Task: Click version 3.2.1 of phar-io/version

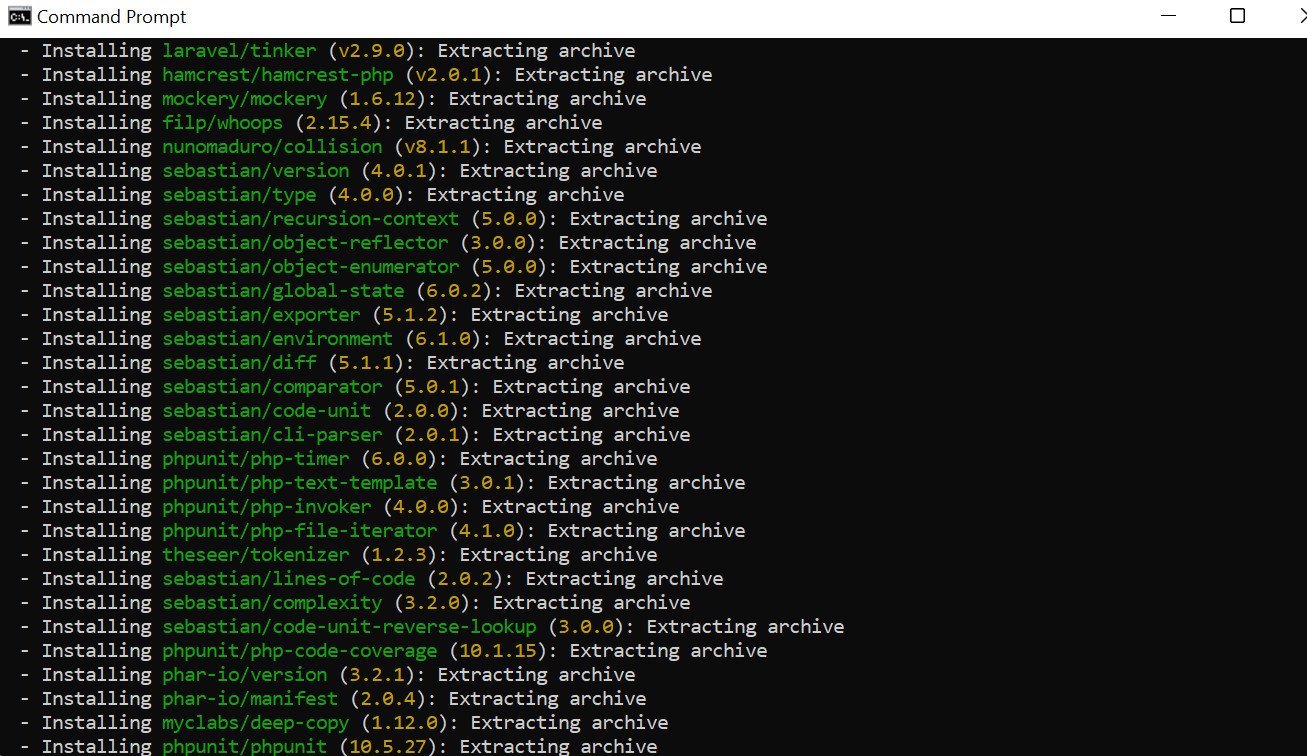Action: [377, 674]
